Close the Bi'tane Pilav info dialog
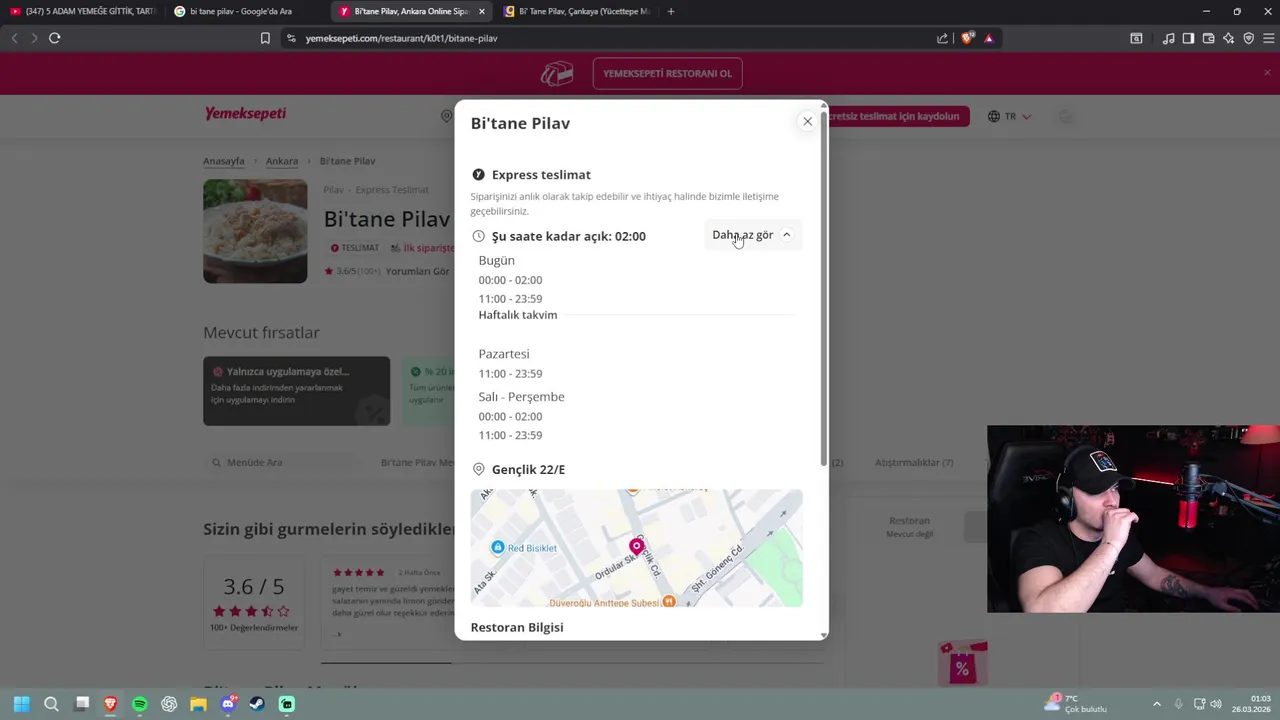The height and width of the screenshot is (720, 1280). point(807,121)
